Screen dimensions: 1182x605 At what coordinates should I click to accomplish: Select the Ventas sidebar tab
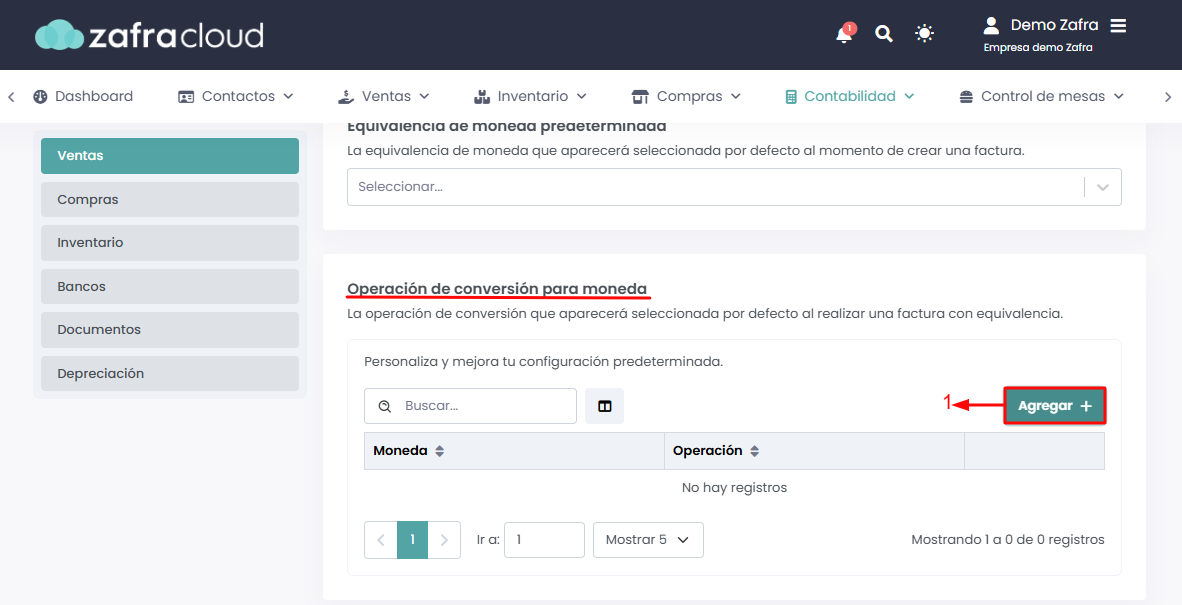[170, 156]
